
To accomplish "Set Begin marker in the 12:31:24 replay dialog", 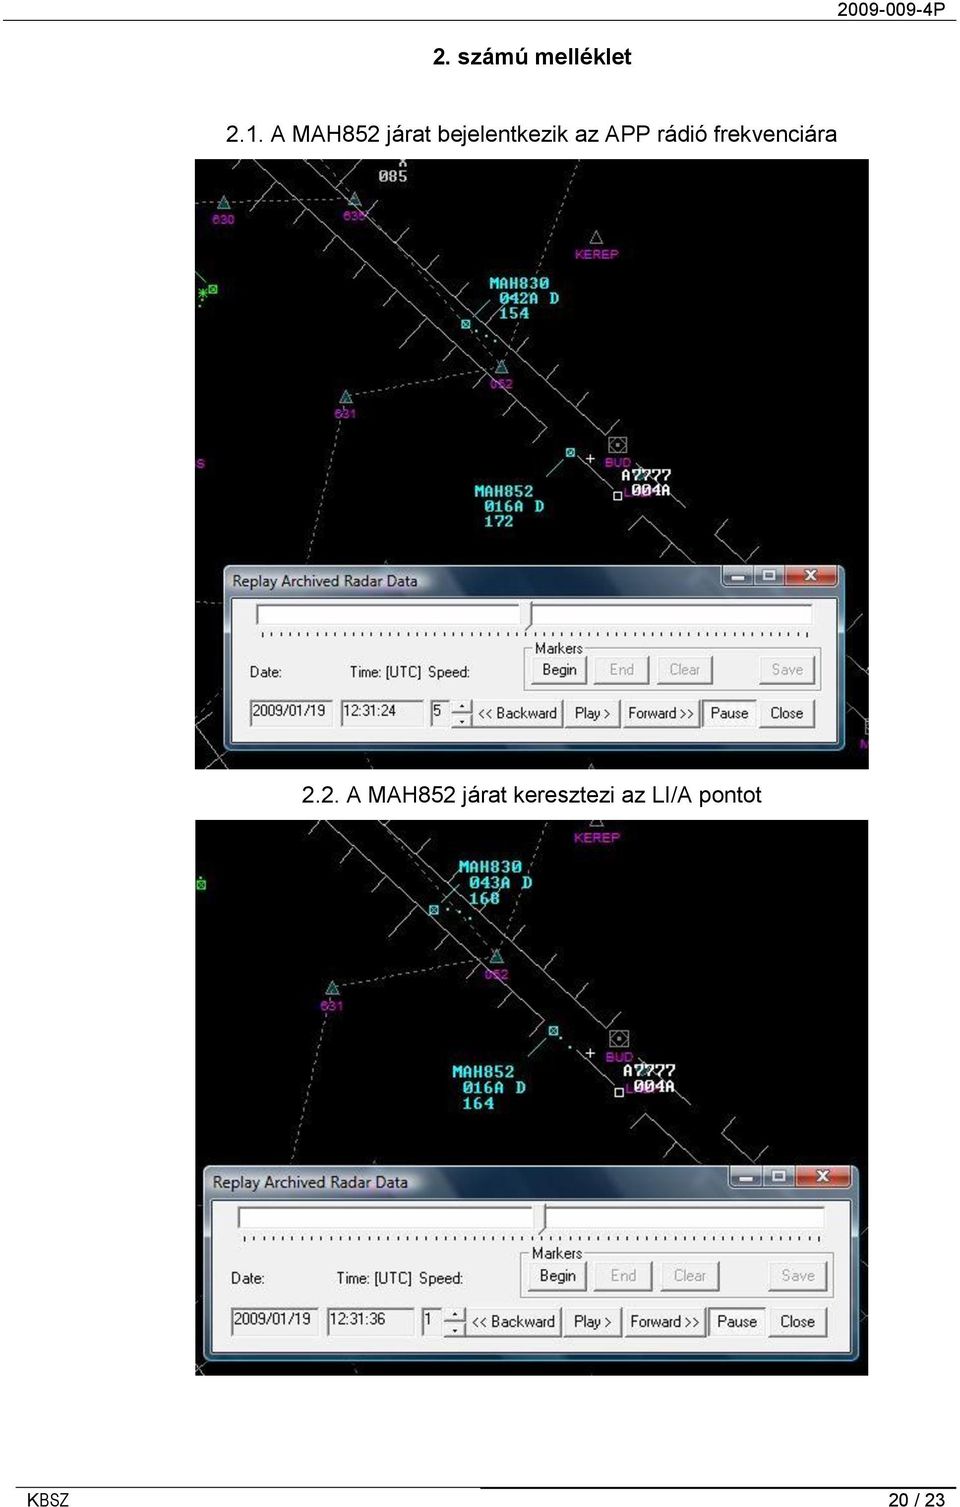I will click(x=559, y=670).
